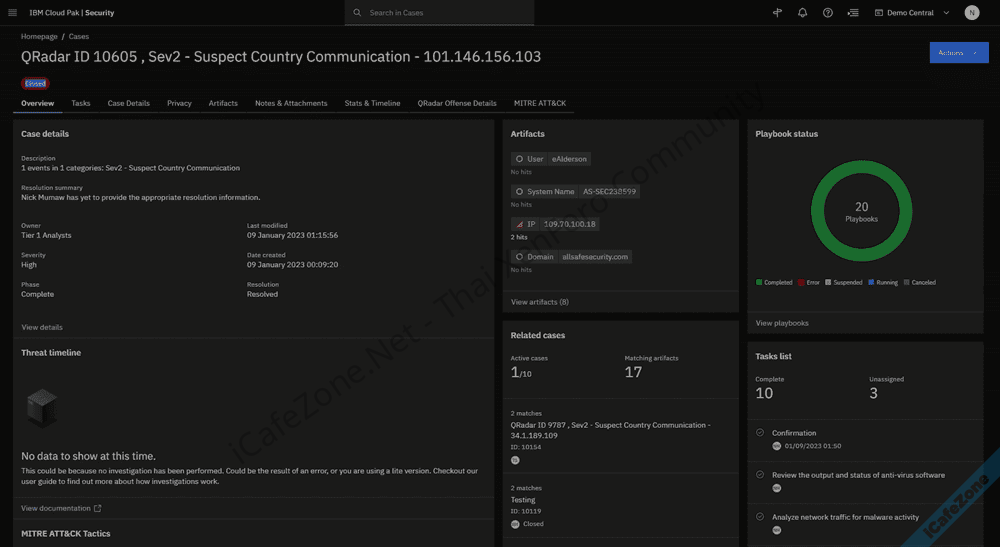The height and width of the screenshot is (547, 1000).
Task: Click the IP artifact threat icon
Action: pos(519,224)
